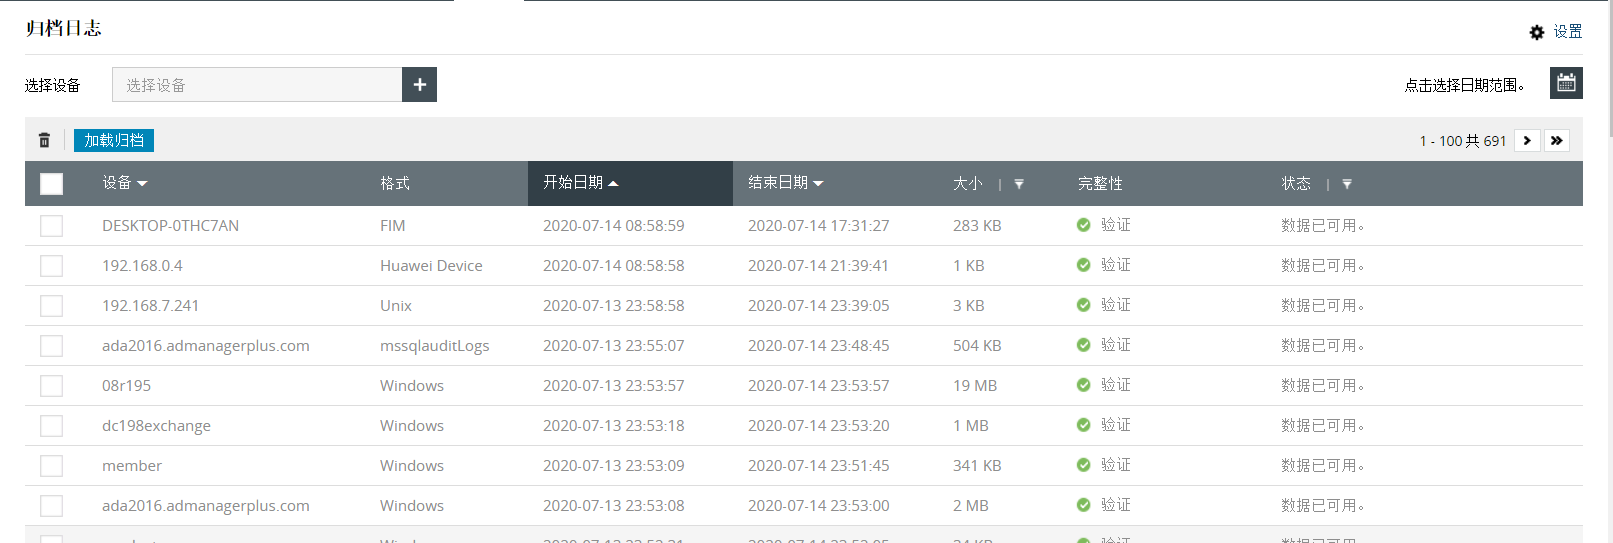Click the 大小 column header text

[968, 183]
